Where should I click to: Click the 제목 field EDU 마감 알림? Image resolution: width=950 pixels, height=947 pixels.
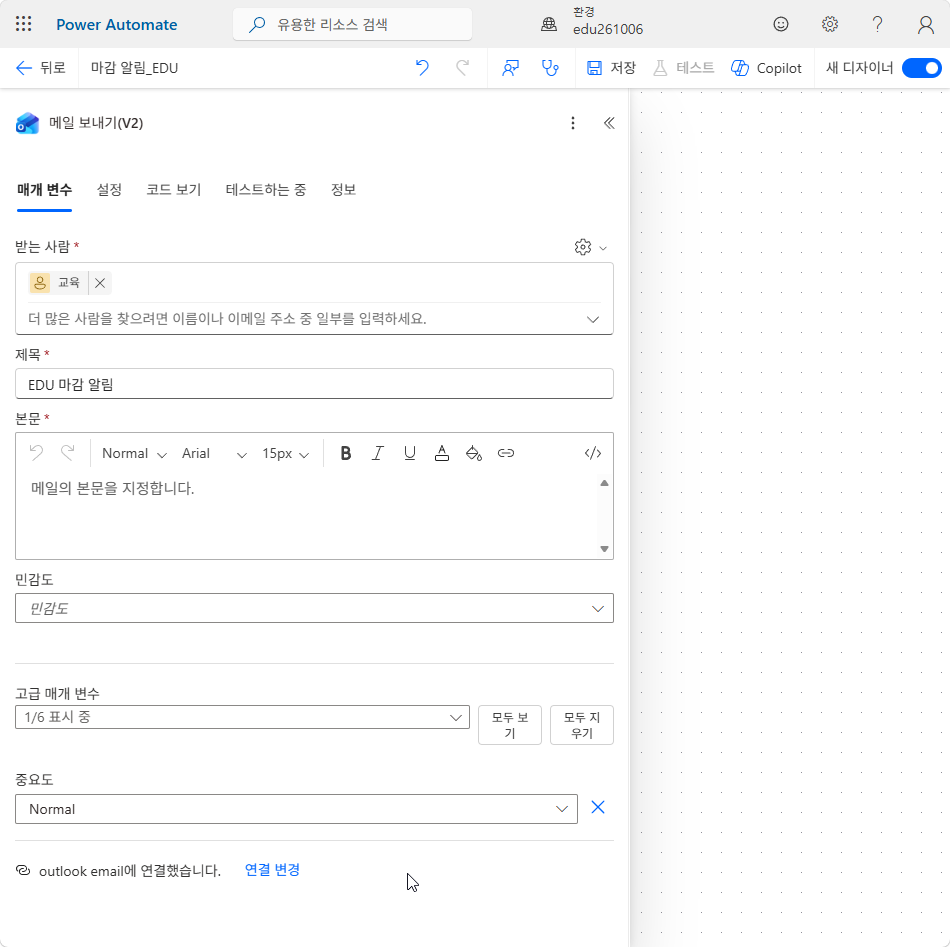pos(314,384)
